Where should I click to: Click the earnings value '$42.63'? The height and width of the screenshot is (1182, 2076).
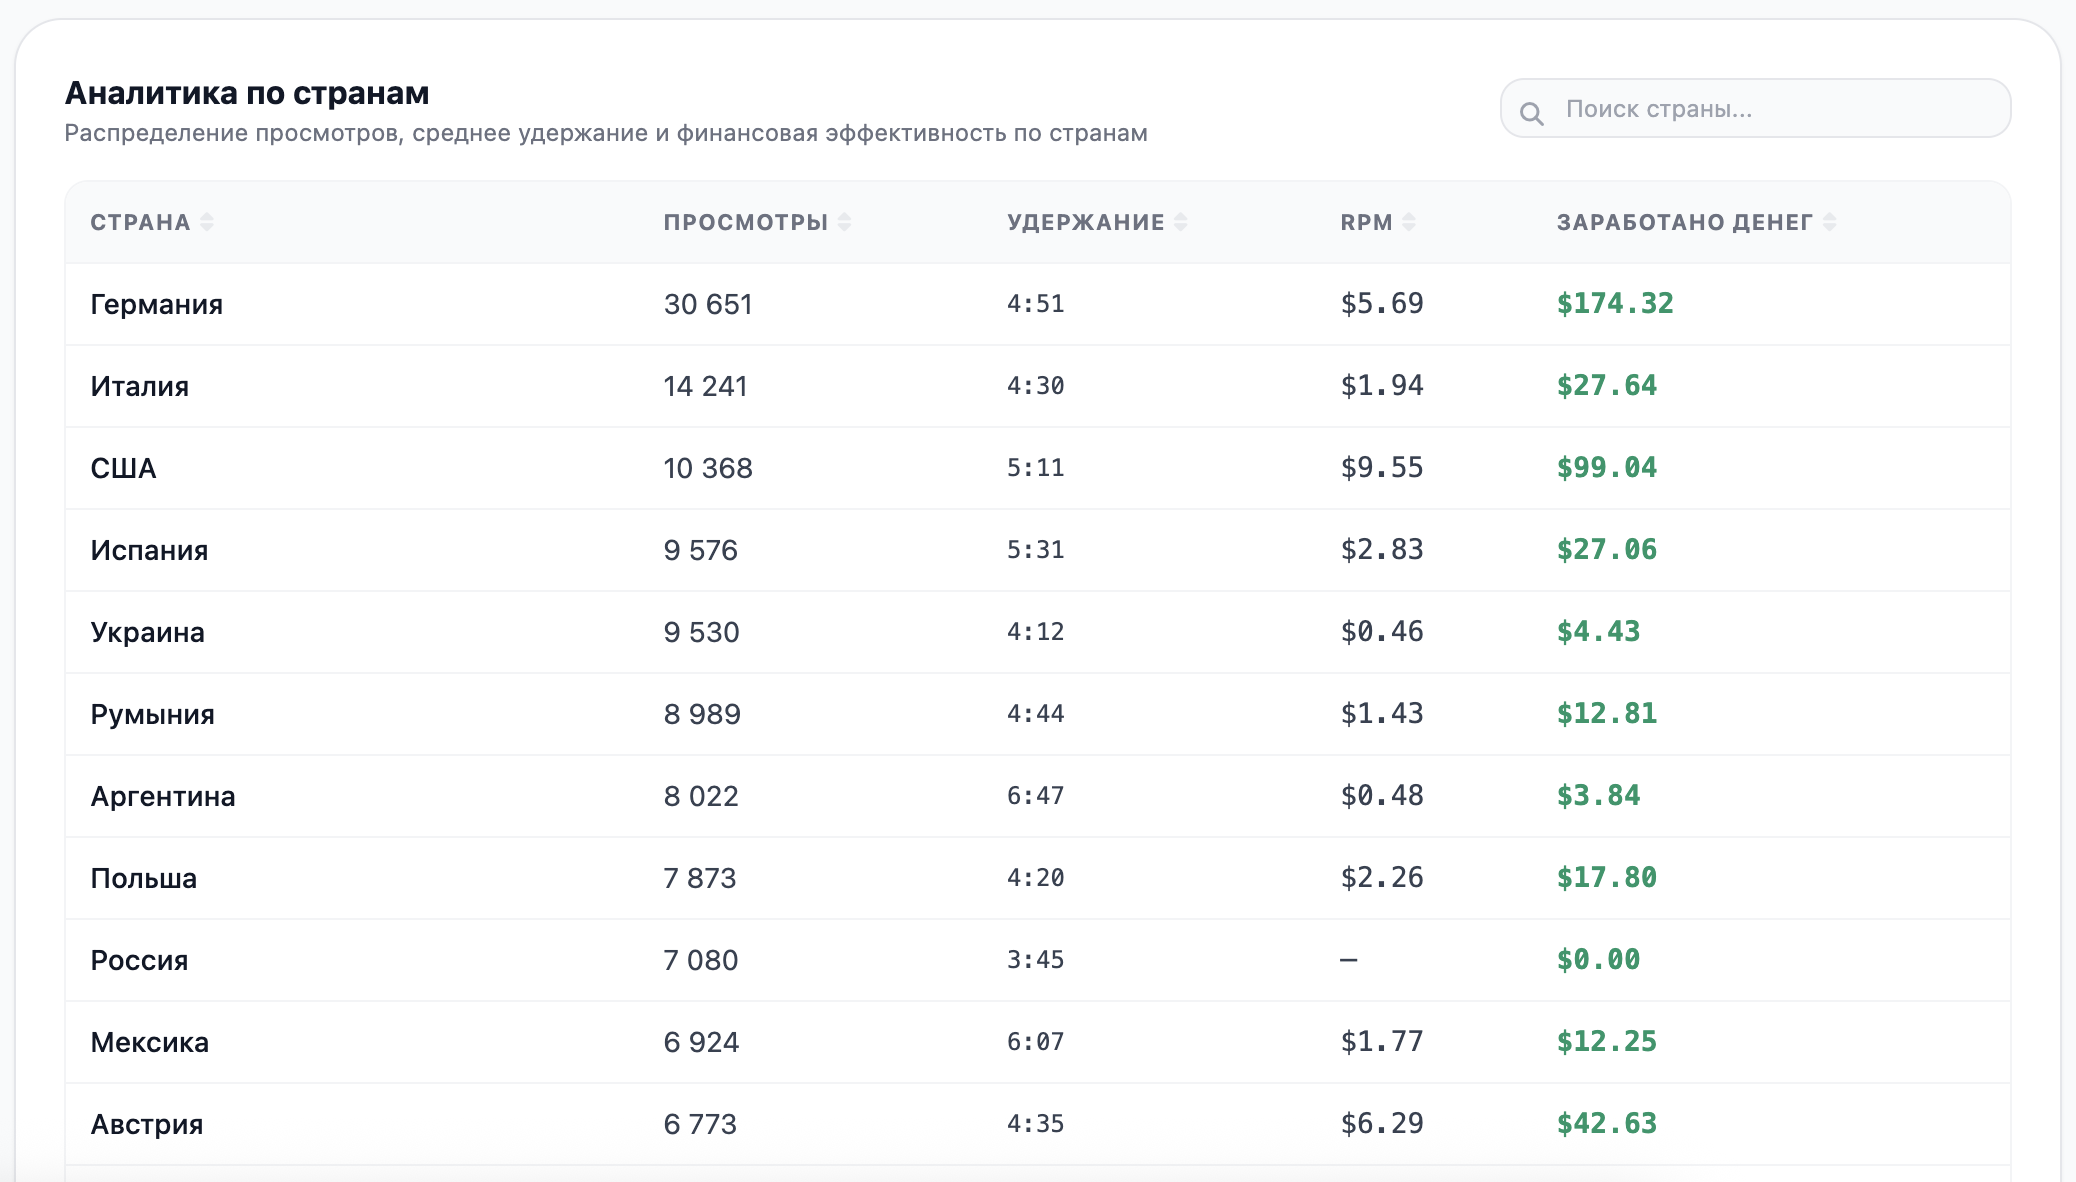1607,1124
